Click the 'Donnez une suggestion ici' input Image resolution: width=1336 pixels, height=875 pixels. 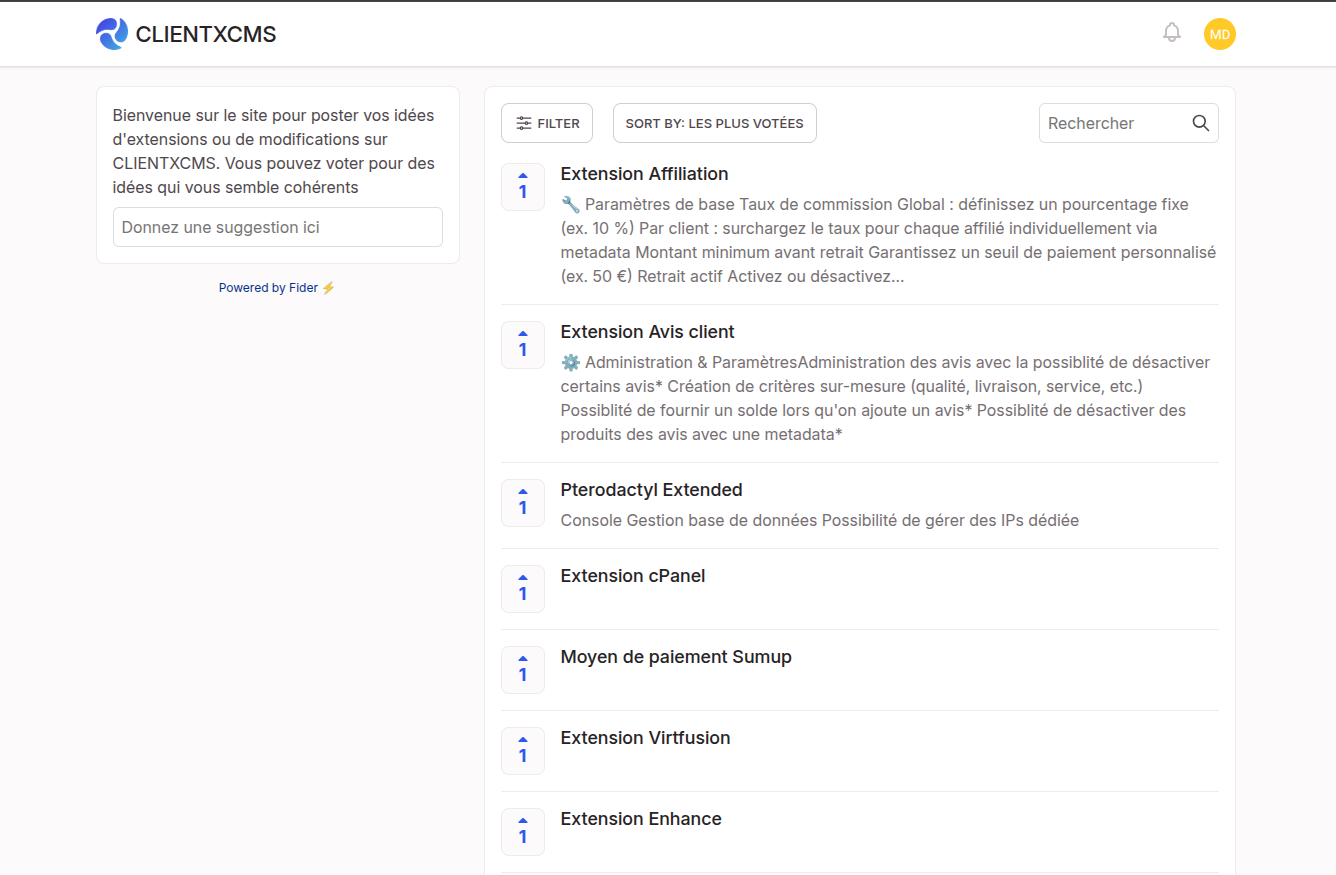(x=278, y=227)
